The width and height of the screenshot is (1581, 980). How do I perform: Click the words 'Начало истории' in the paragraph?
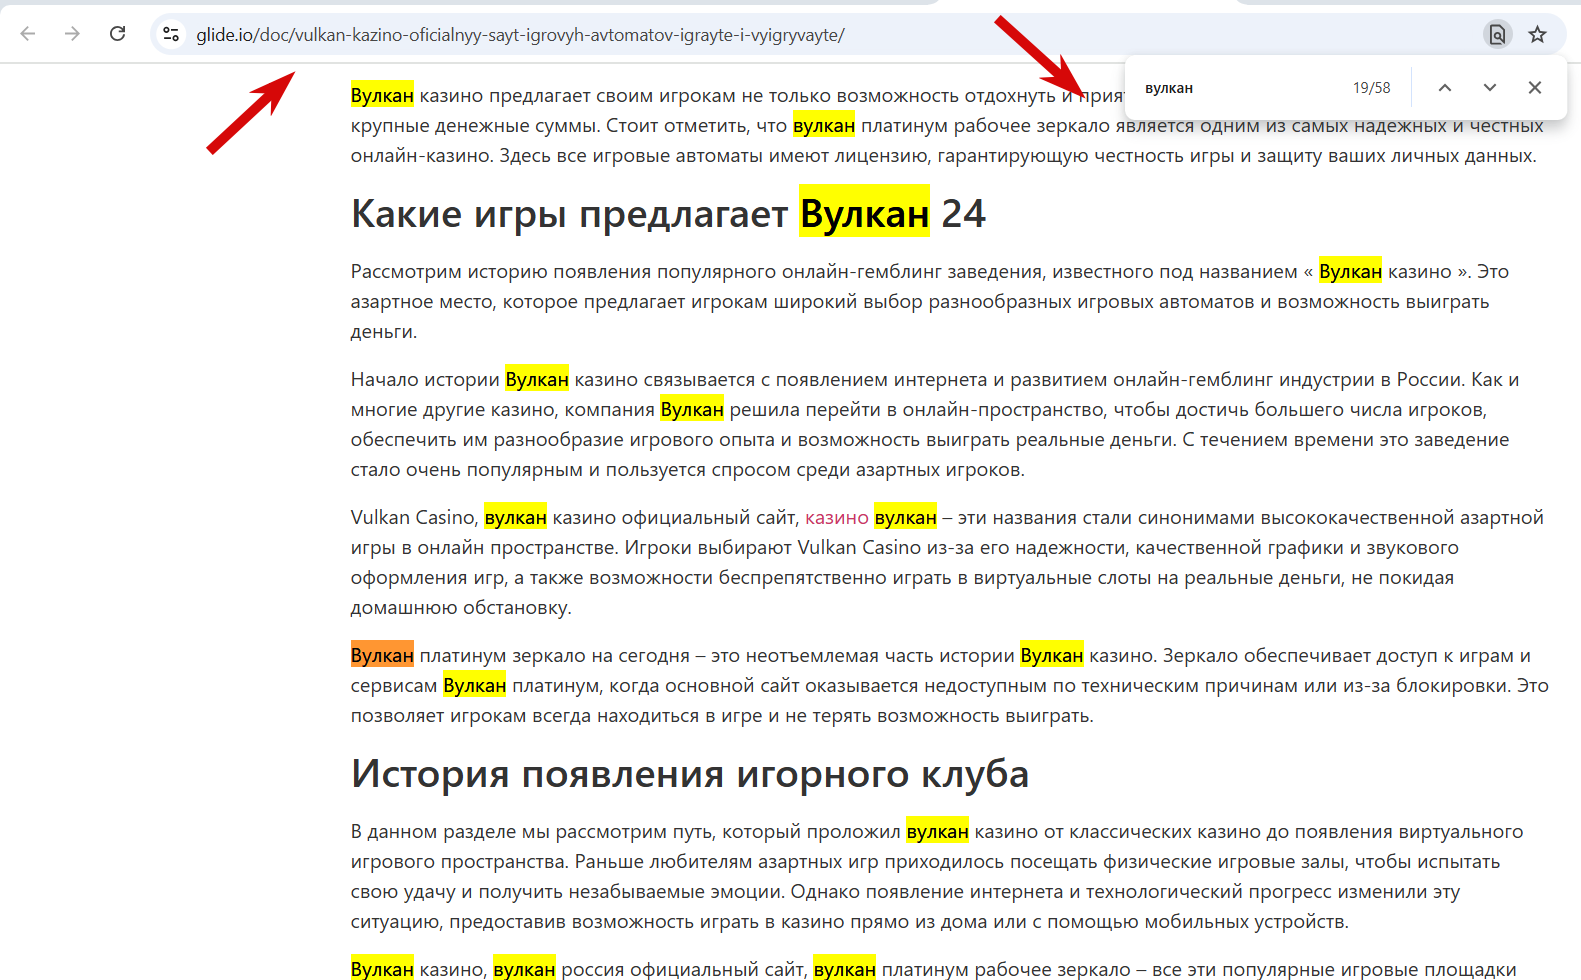pos(425,380)
